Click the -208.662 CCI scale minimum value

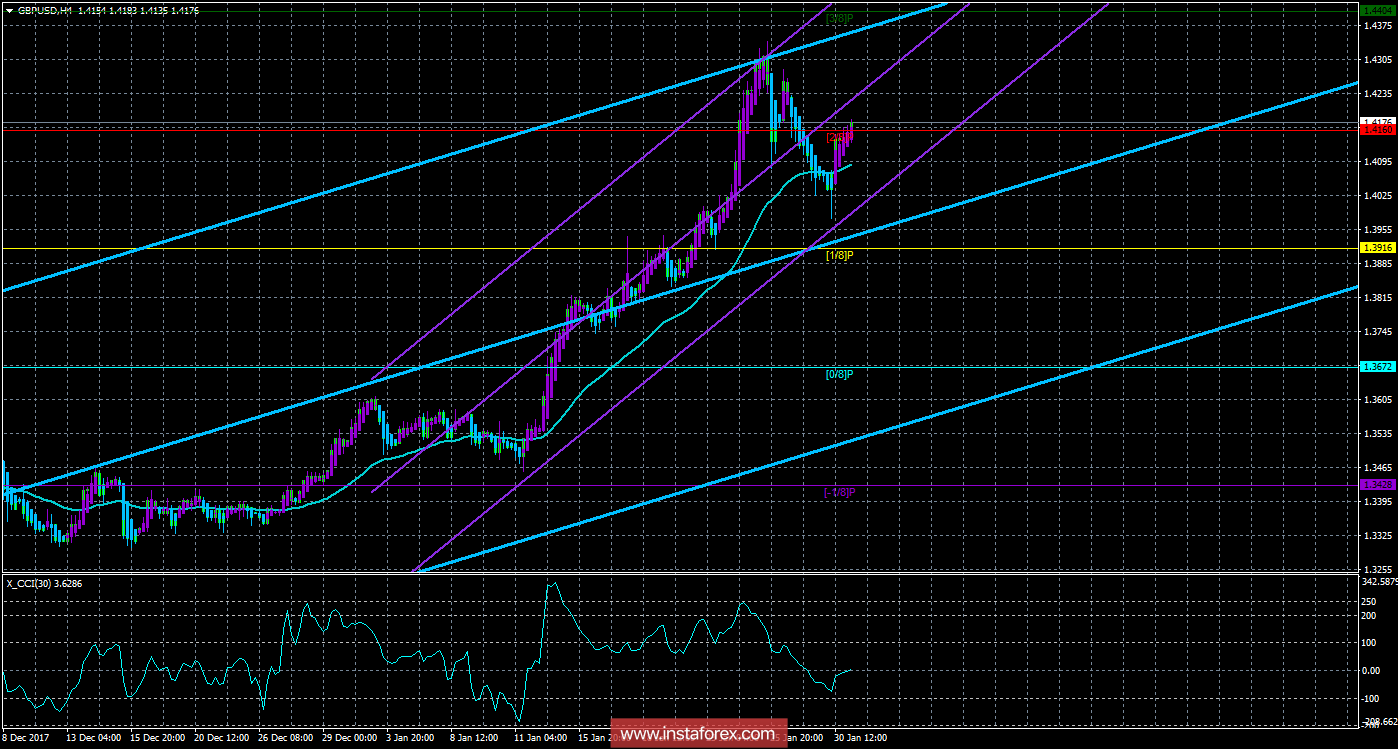pos(1378,721)
